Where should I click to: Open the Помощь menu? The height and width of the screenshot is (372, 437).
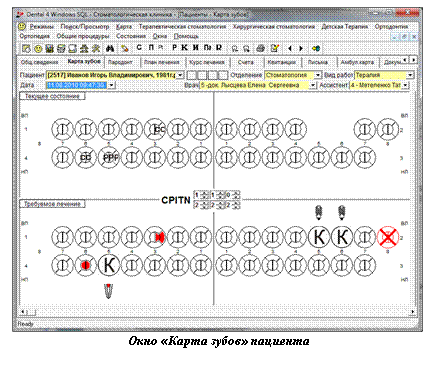(186, 36)
